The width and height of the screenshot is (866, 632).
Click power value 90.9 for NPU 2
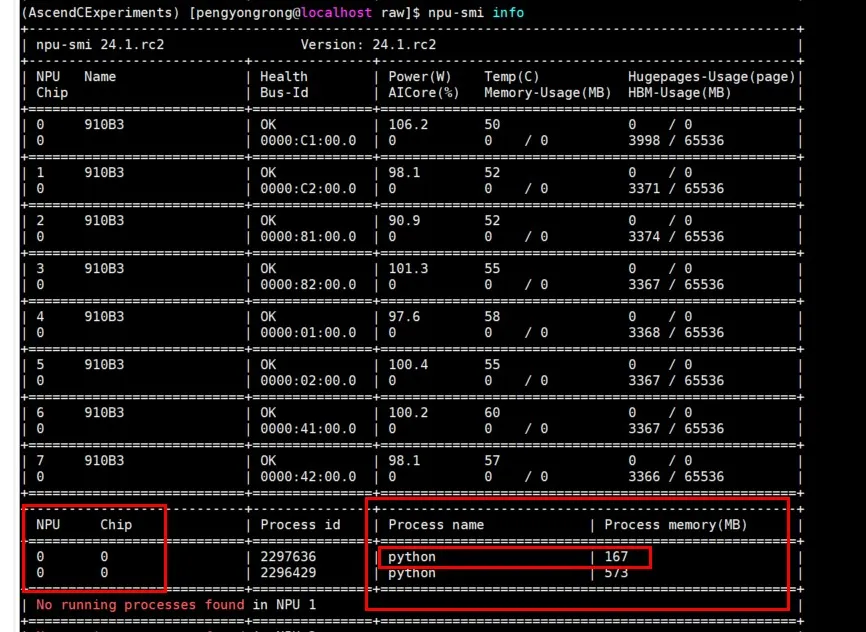(x=404, y=220)
